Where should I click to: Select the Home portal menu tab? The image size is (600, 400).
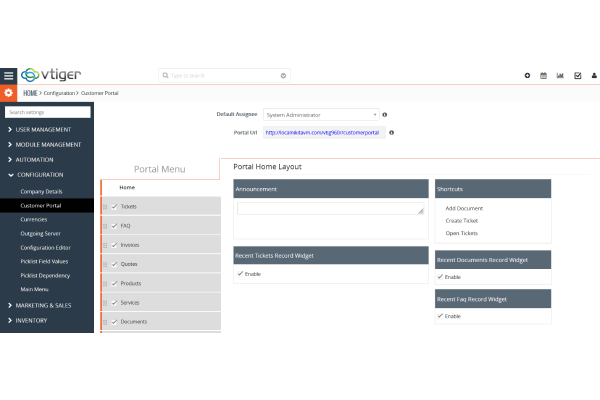click(x=127, y=187)
